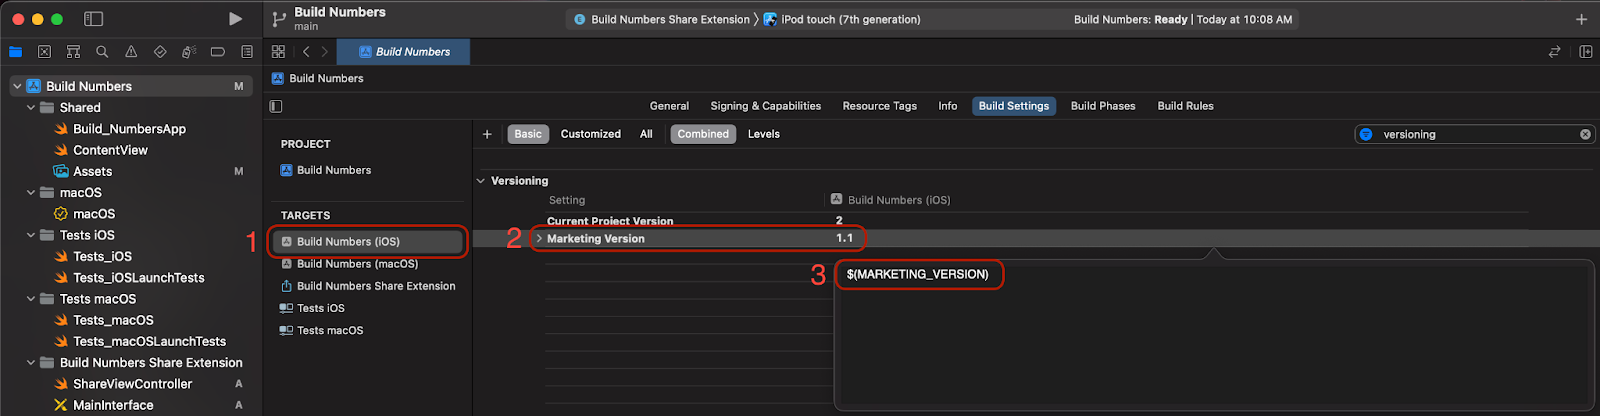Select the Build Numbers (macOS) target
The height and width of the screenshot is (416, 1600).
(358, 264)
